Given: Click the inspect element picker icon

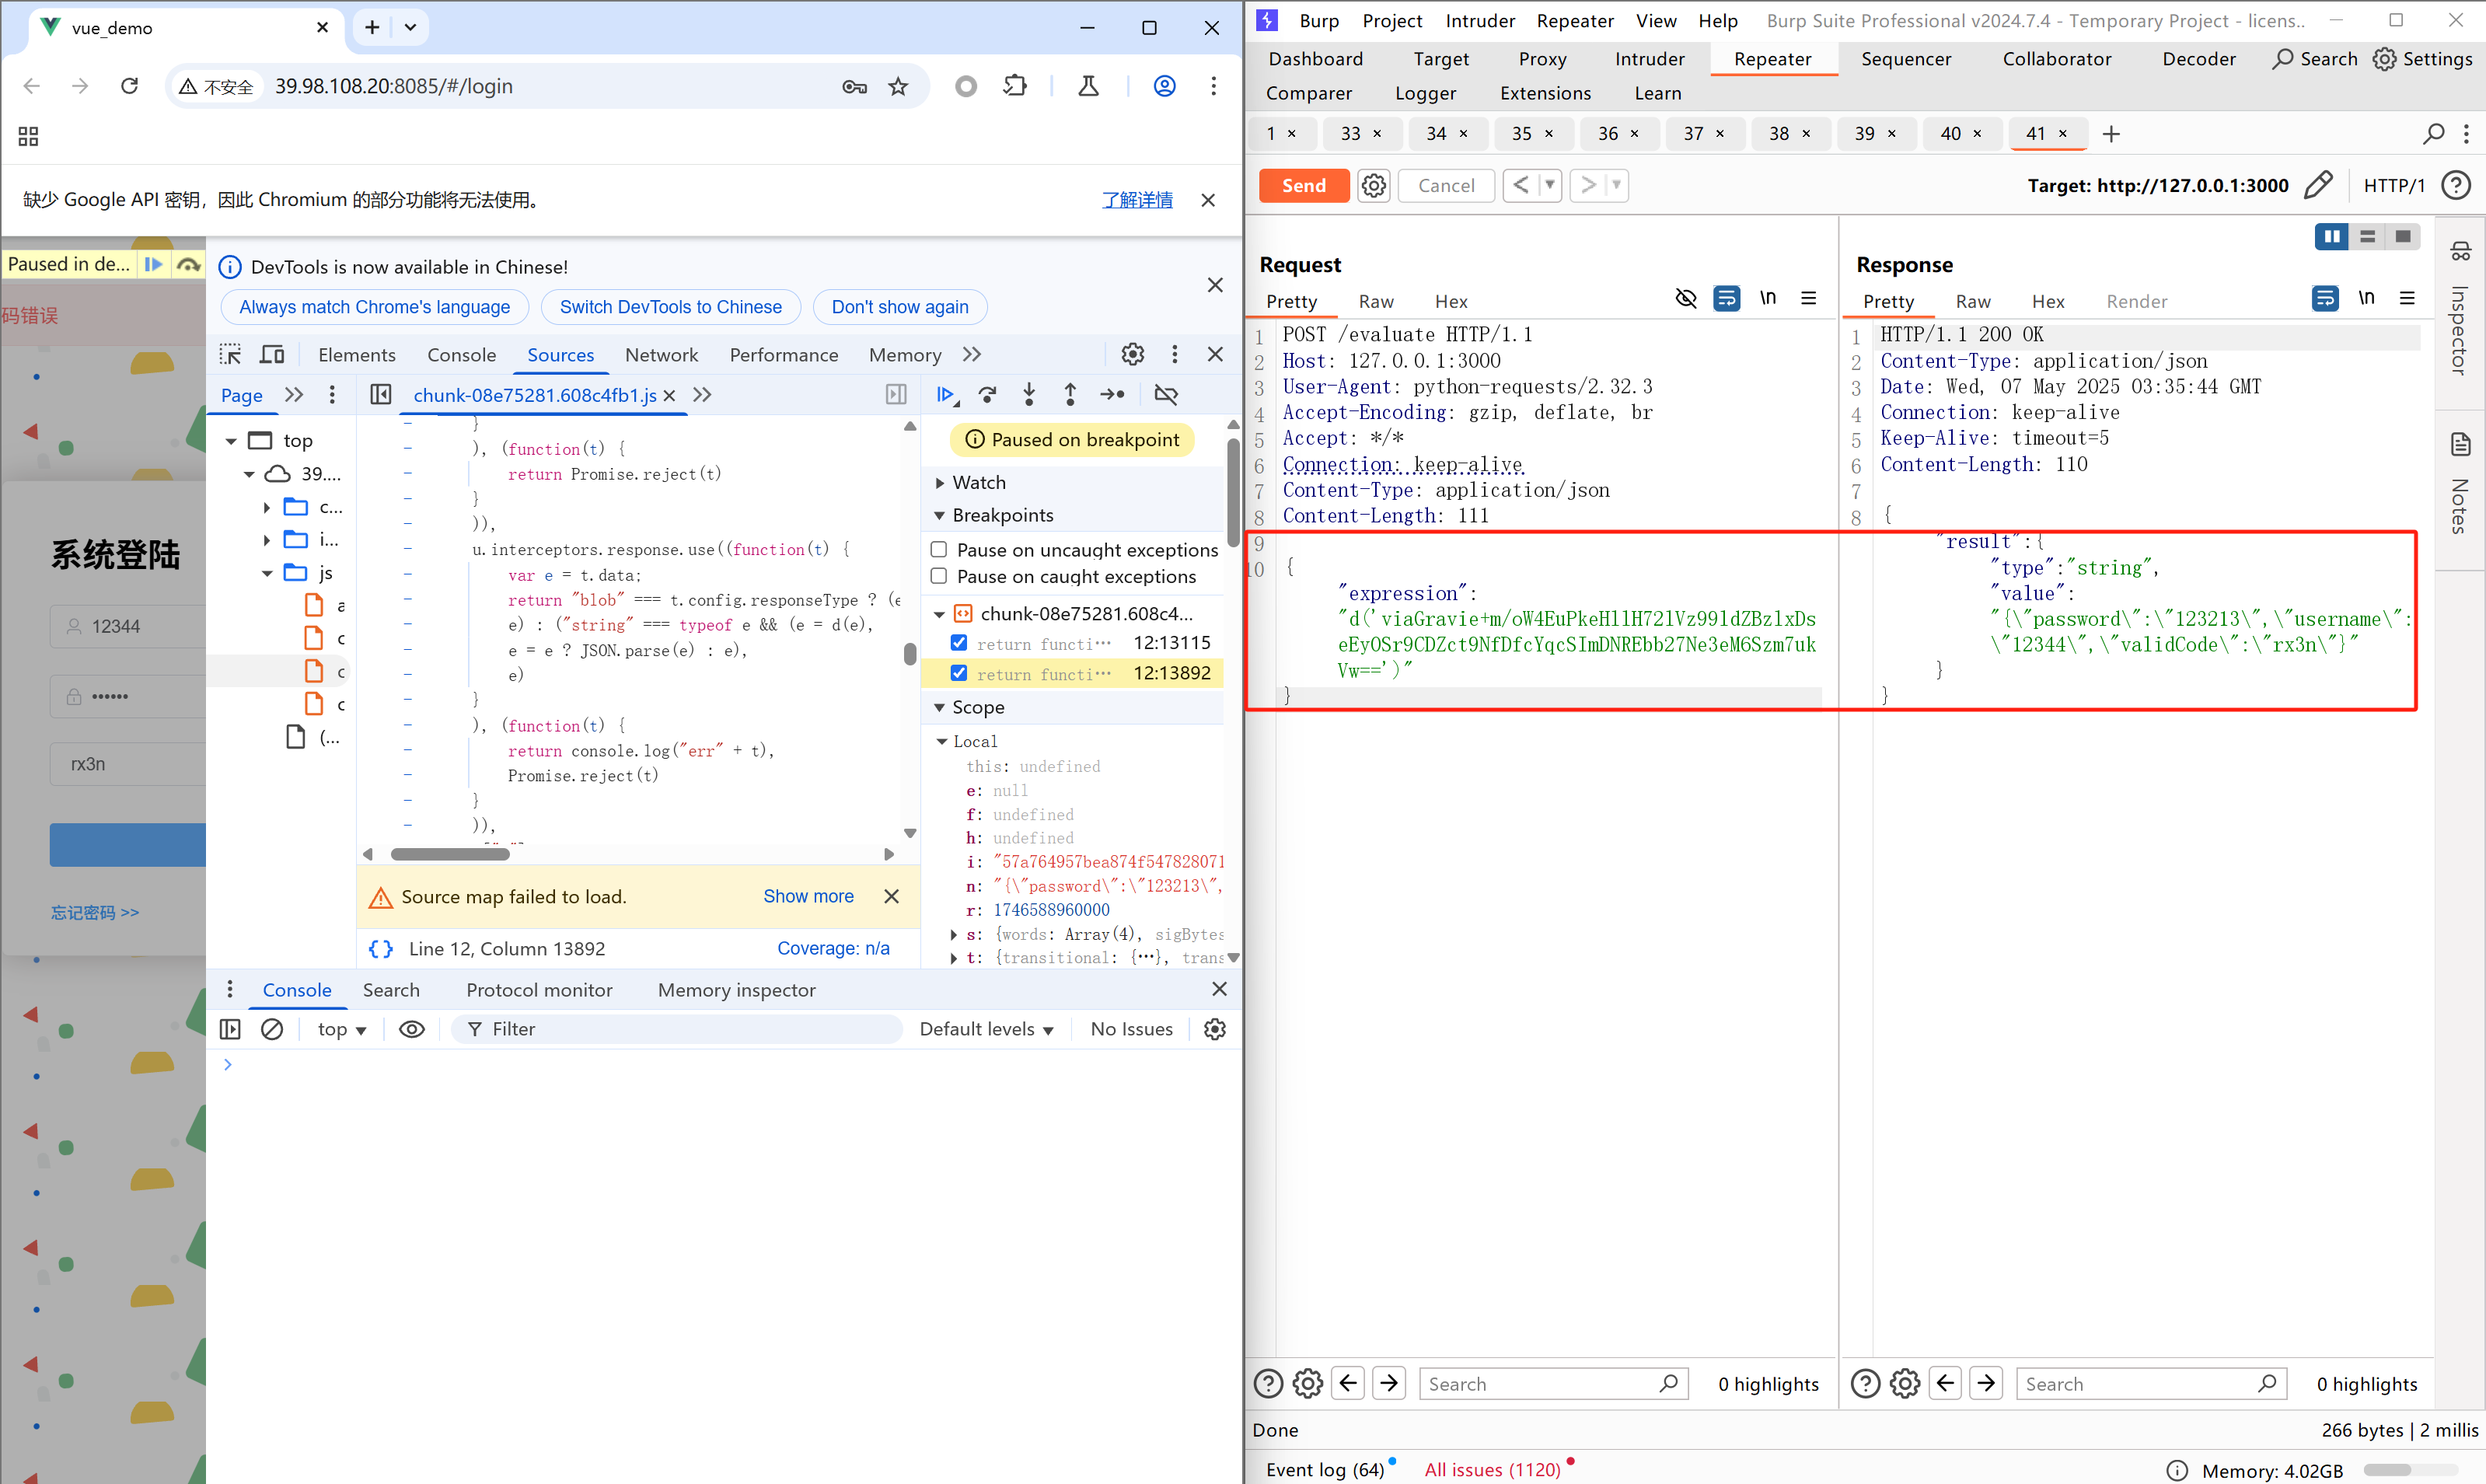Looking at the screenshot, I should [231, 355].
